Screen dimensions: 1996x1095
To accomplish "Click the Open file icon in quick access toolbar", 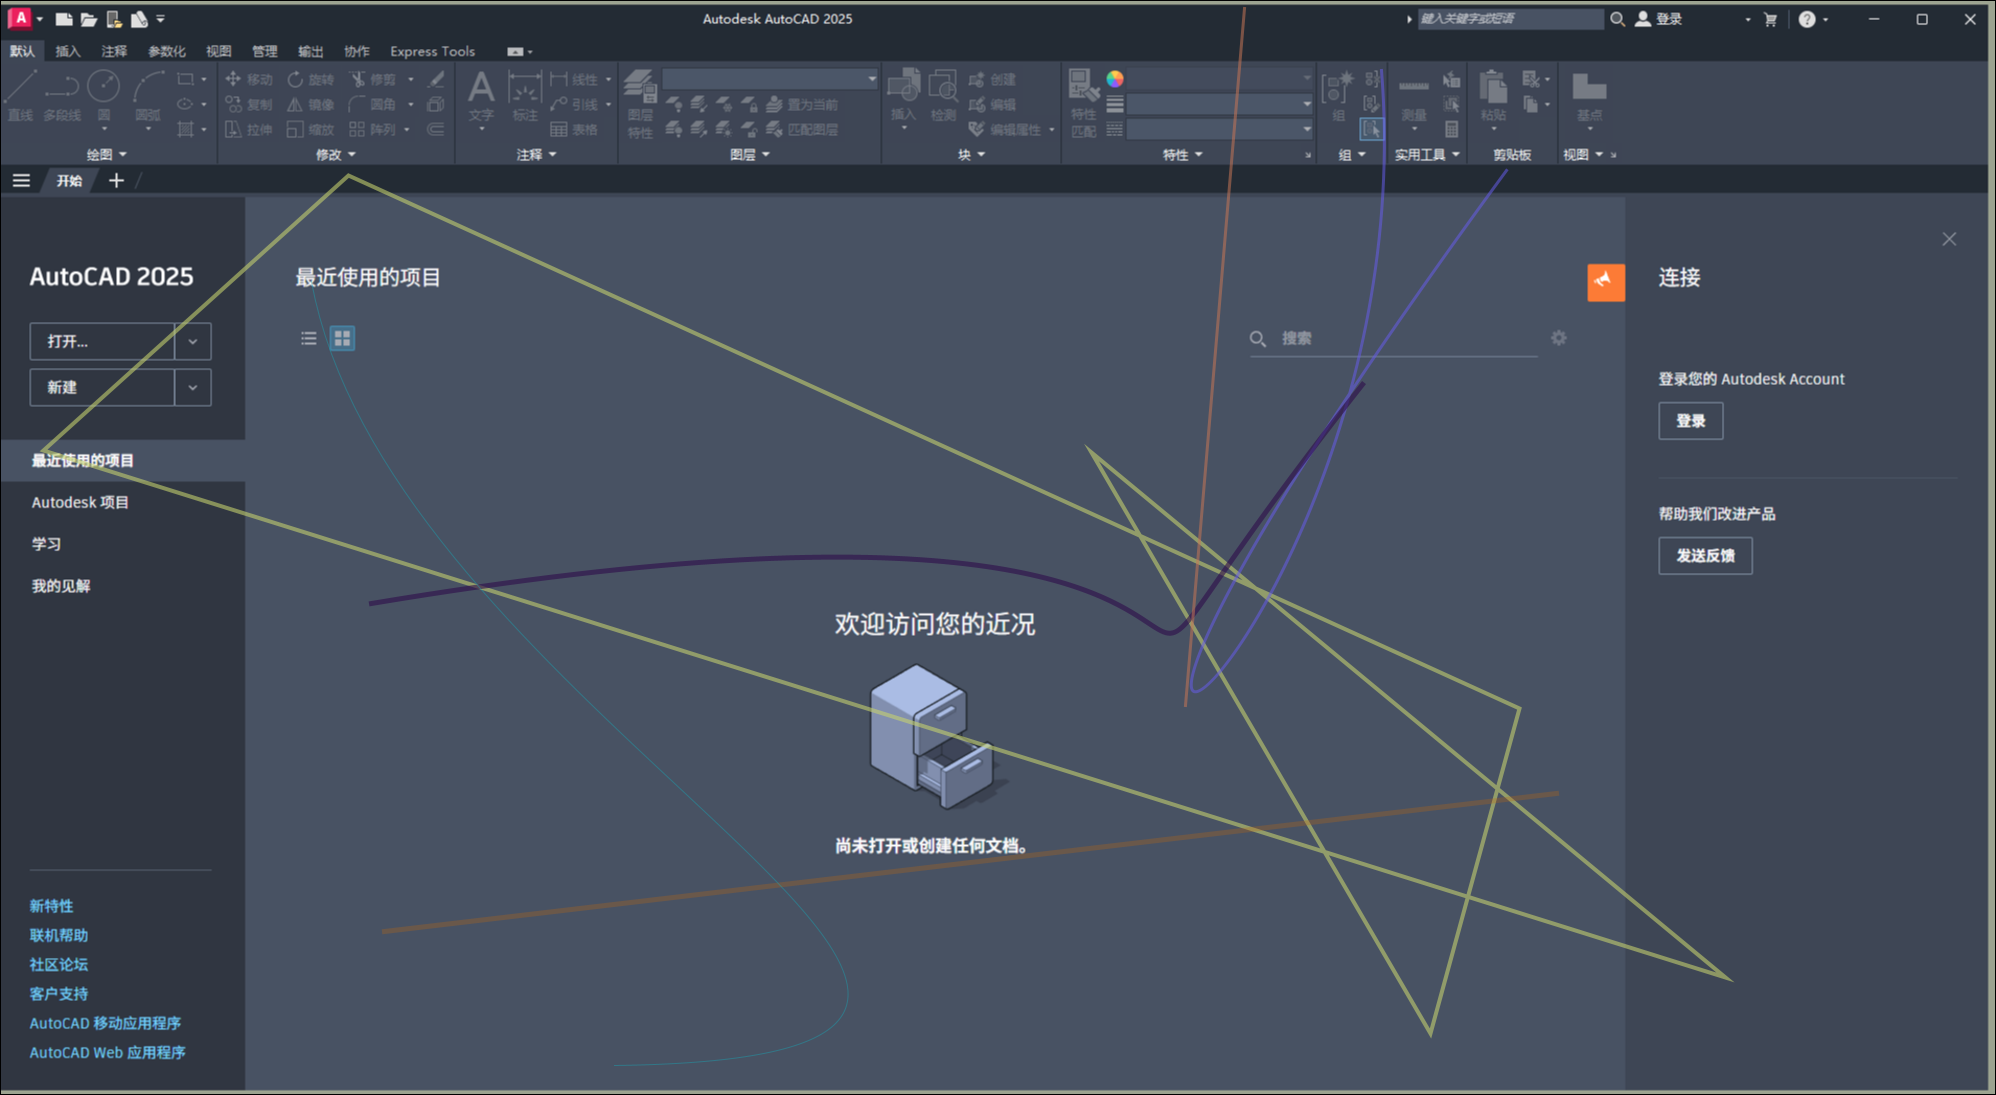I will click(89, 19).
